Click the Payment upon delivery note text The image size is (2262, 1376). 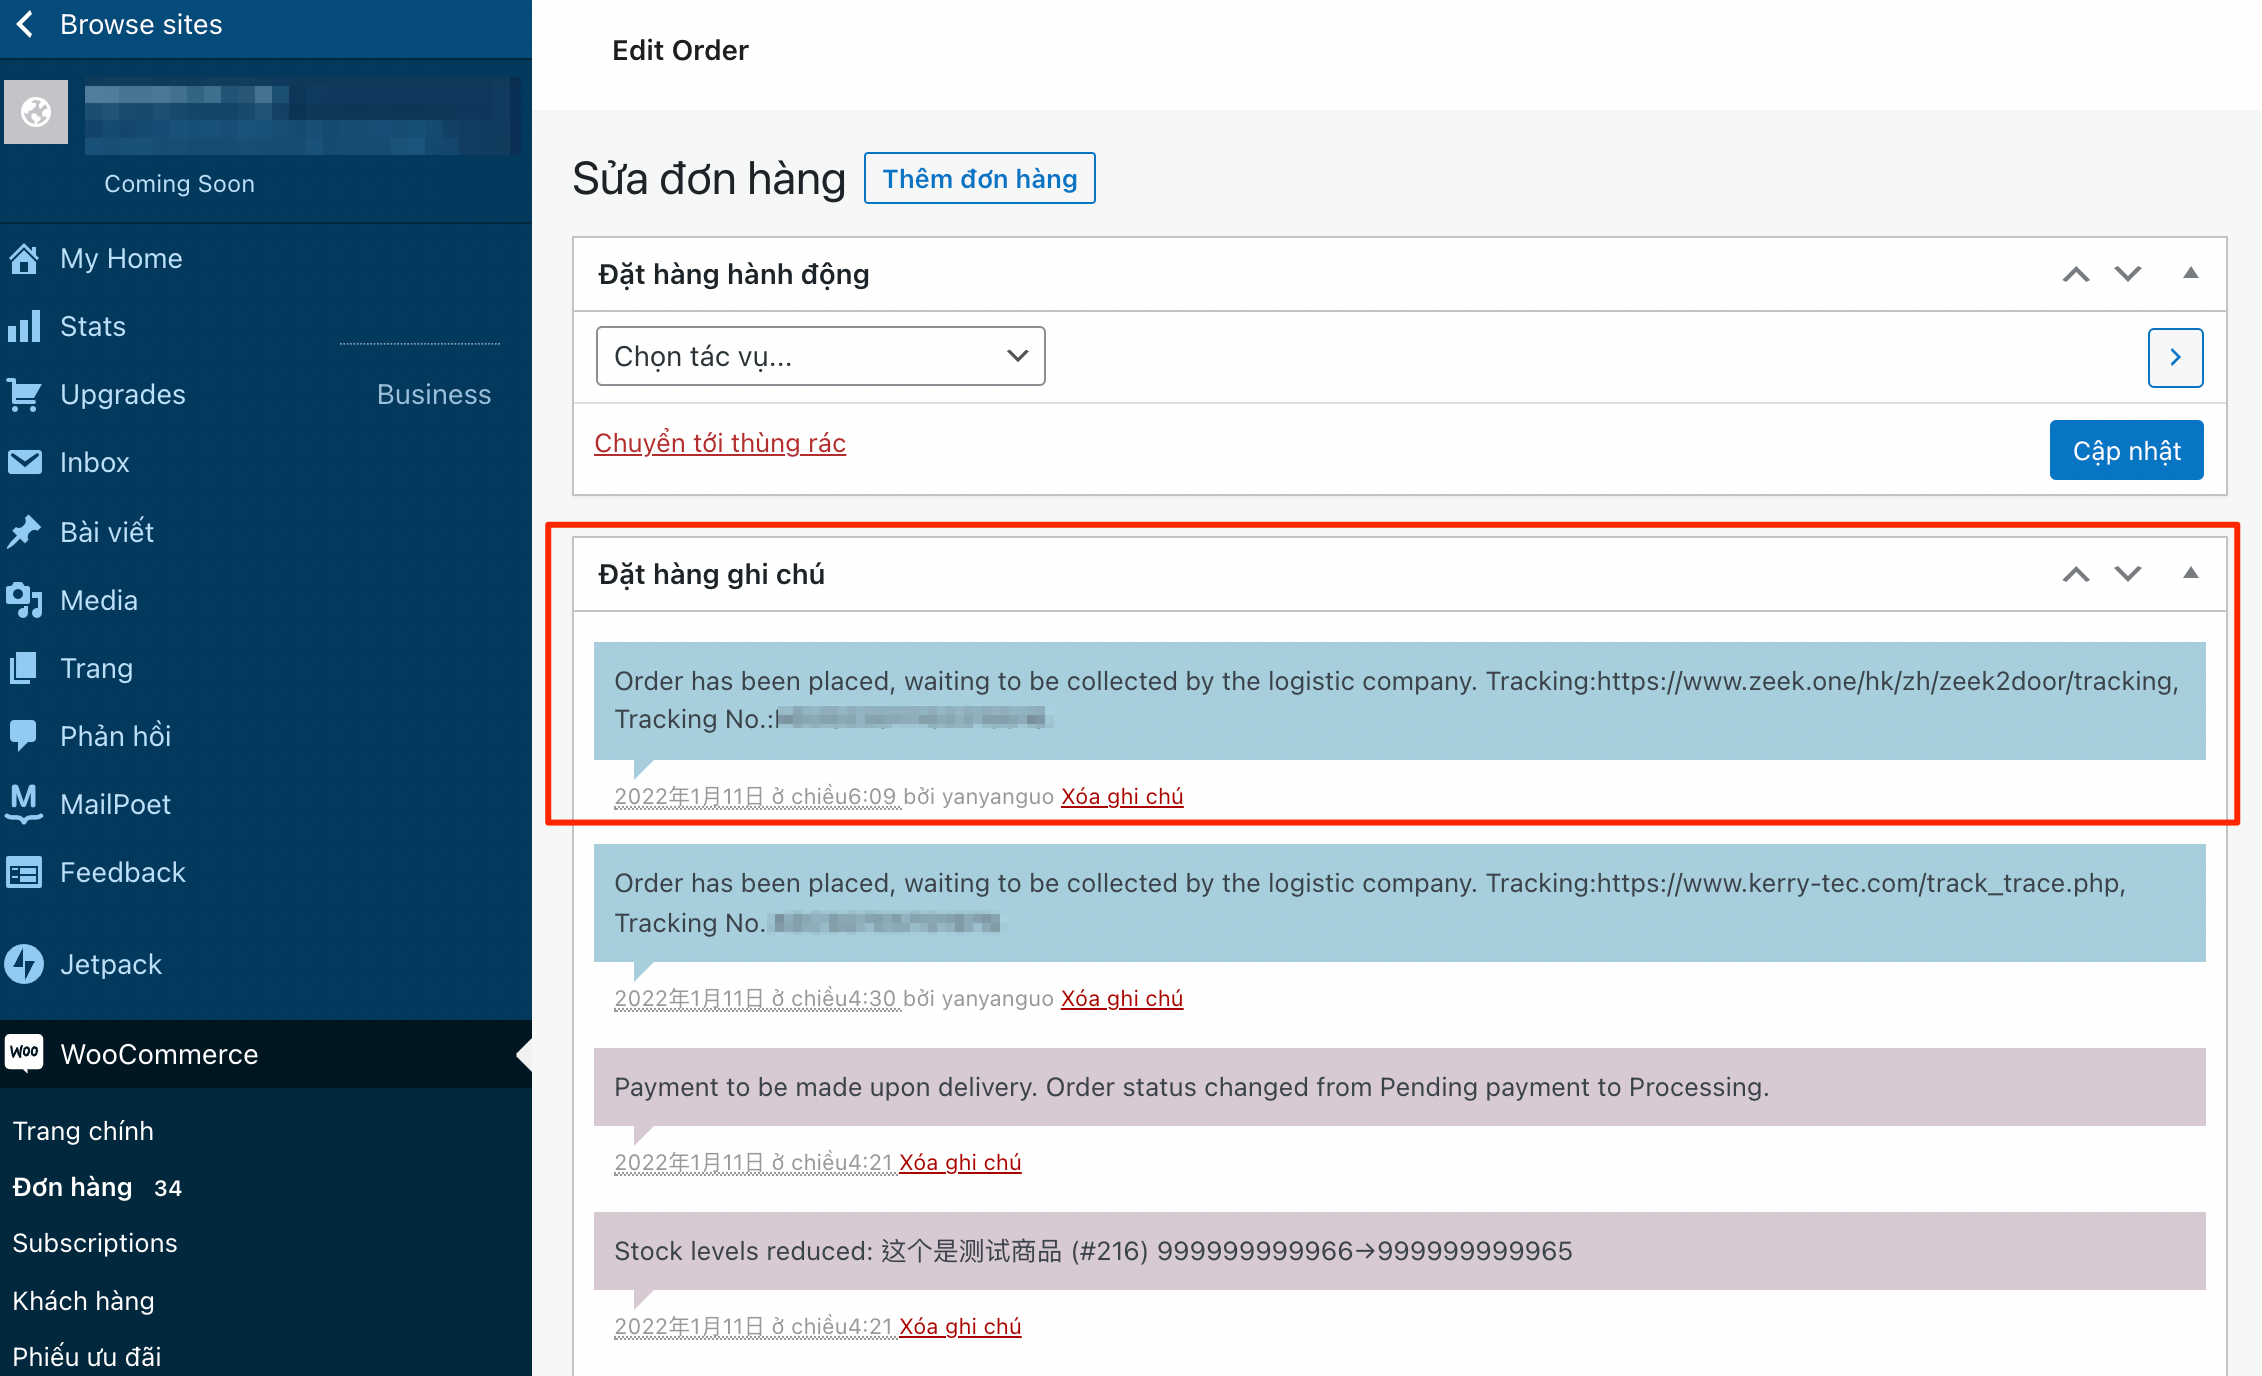click(1191, 1087)
